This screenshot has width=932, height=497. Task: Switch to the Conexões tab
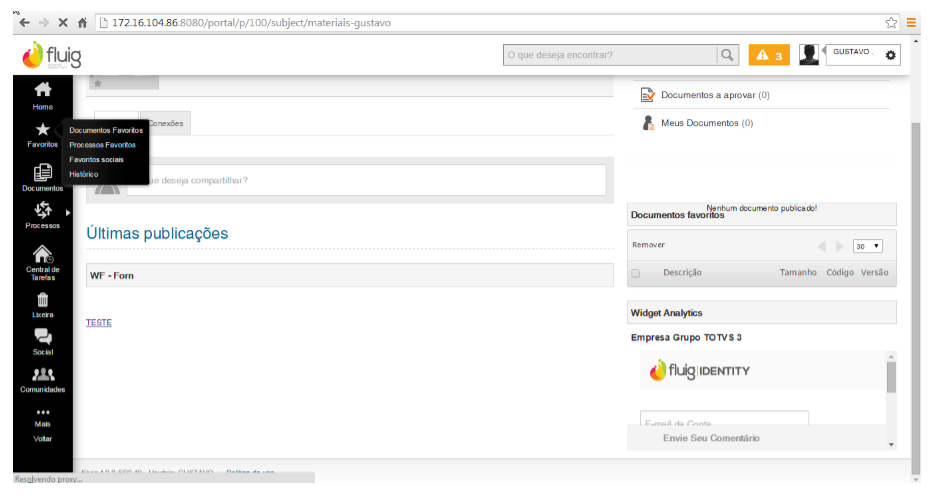tap(166, 123)
